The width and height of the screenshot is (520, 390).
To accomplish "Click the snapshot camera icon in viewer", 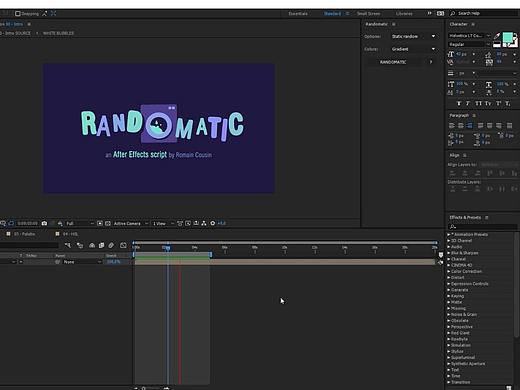I will (44, 223).
